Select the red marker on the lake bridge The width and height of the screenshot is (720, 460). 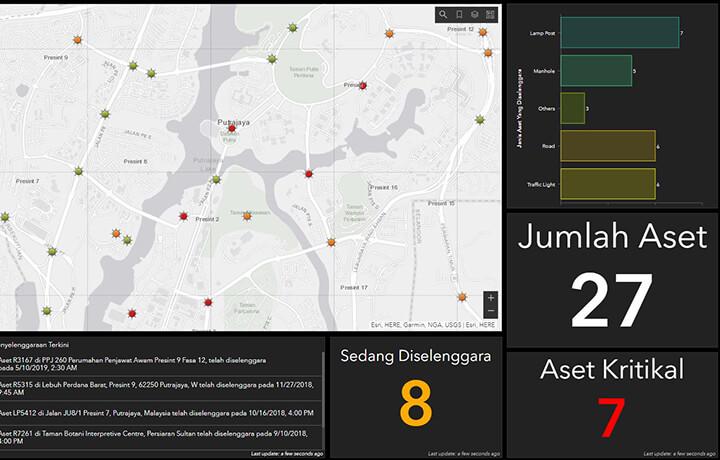[309, 174]
